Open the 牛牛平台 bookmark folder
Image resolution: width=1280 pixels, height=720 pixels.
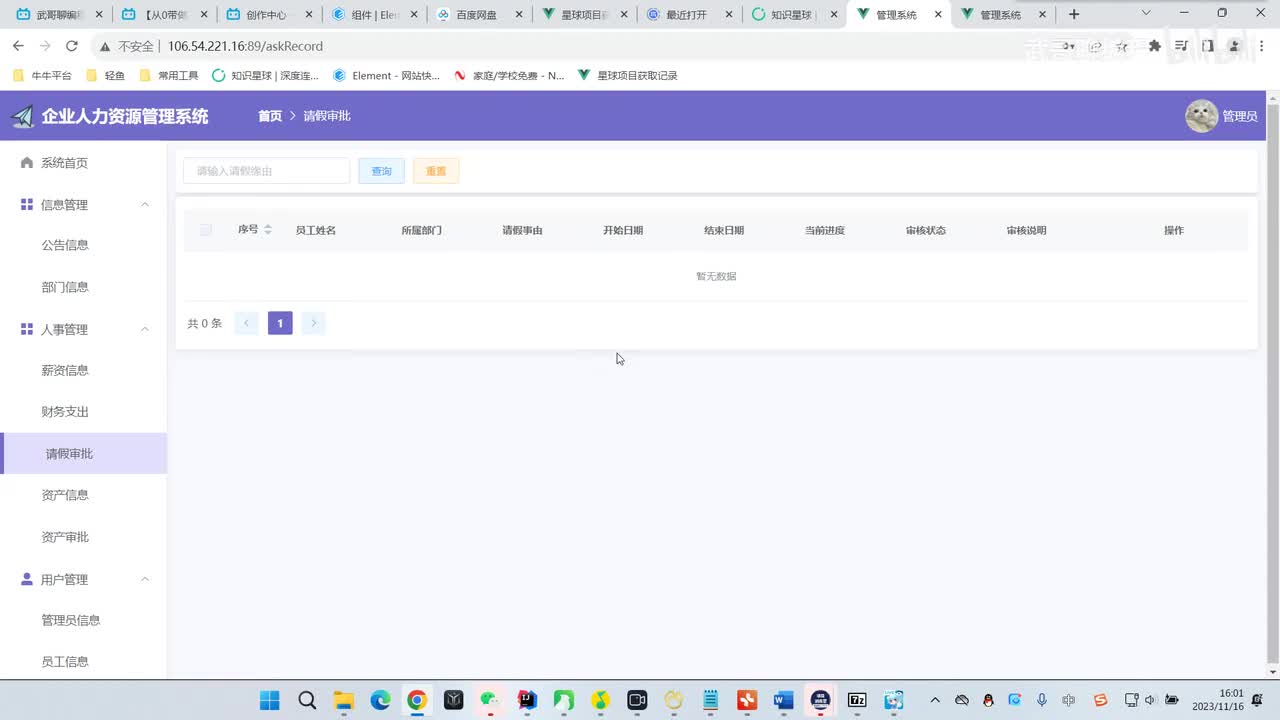(x=42, y=75)
